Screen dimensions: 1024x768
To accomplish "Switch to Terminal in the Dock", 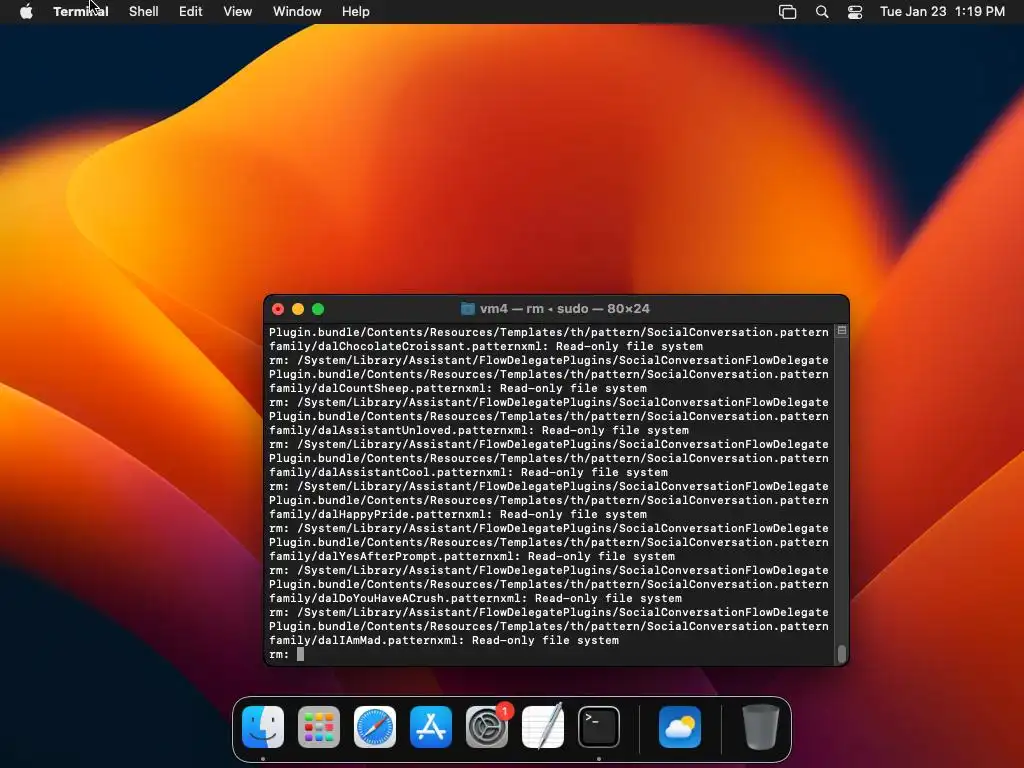I will [x=599, y=727].
